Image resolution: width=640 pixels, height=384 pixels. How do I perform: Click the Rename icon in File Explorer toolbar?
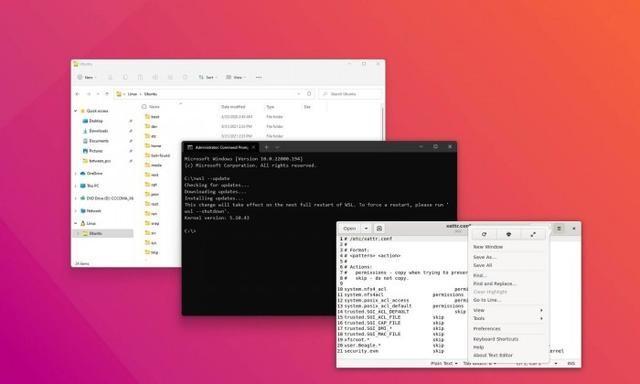click(155, 77)
